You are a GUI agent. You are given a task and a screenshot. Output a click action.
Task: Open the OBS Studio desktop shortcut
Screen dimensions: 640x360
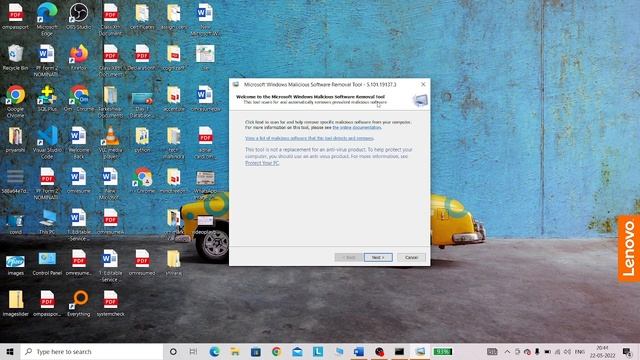(x=78, y=16)
